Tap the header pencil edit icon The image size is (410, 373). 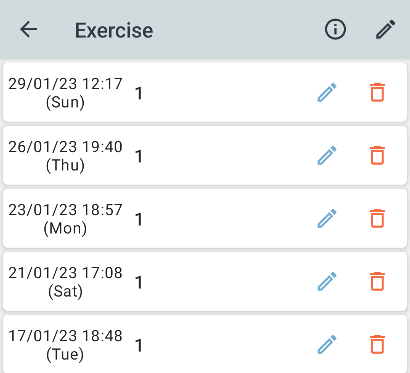tap(386, 30)
